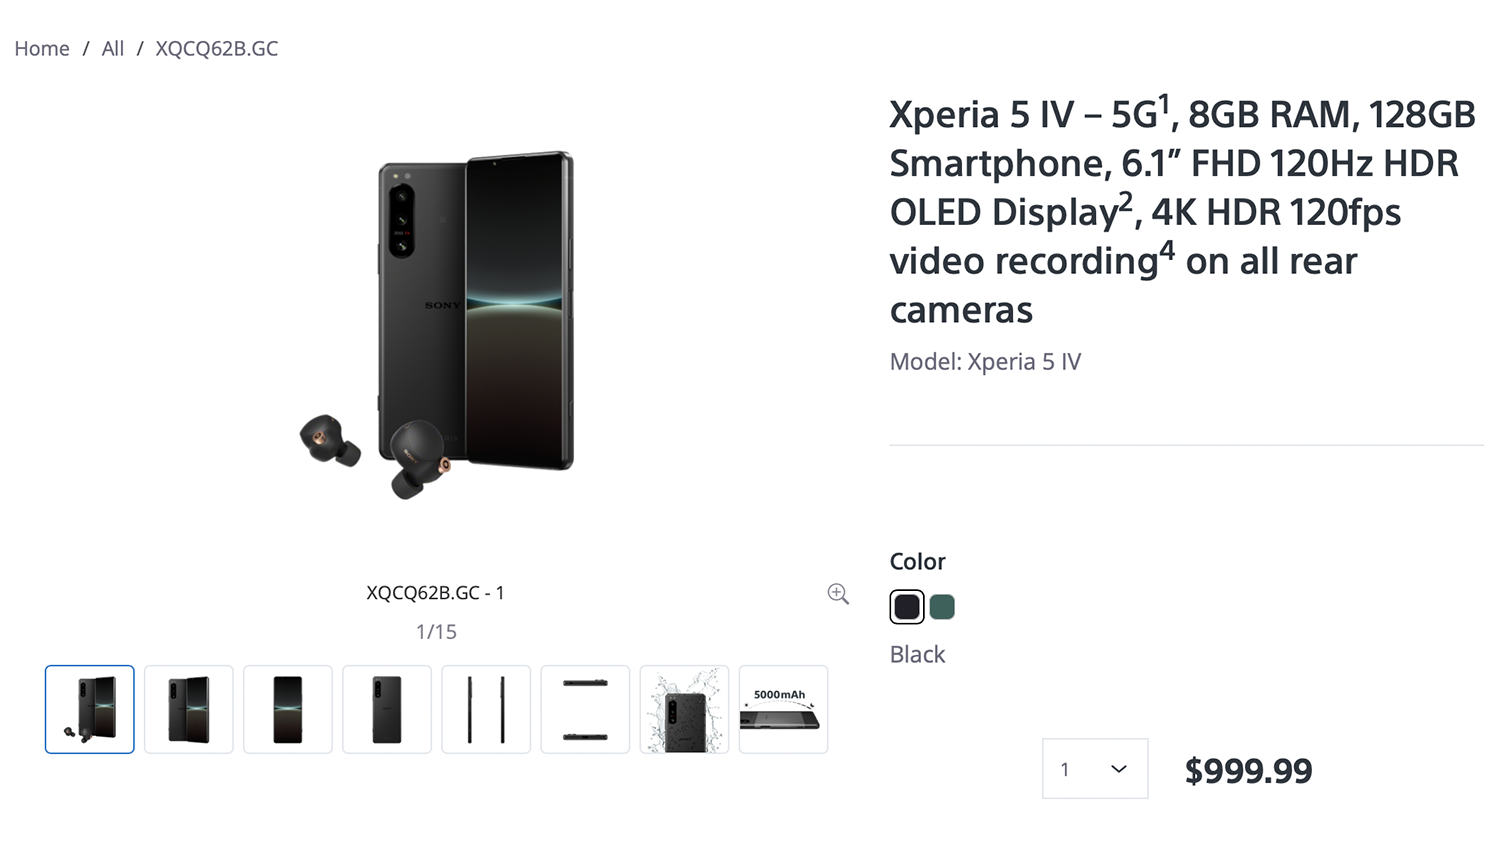Image resolution: width=1500 pixels, height=844 pixels.
Task: Open sixth thumbnail showing top and bottom edges
Action: tap(585, 709)
